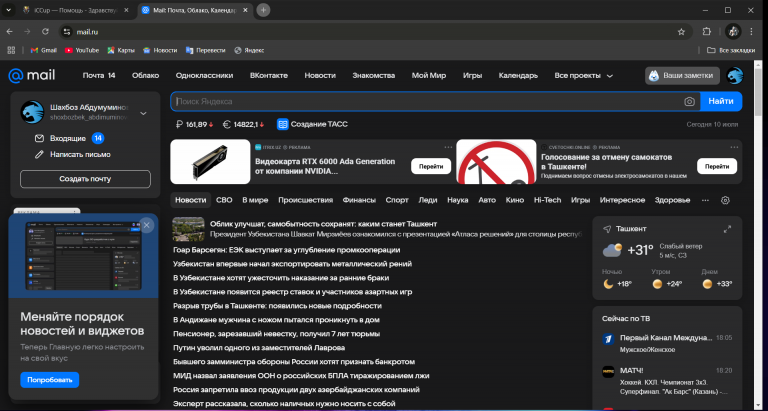This screenshot has width=768, height=411.
Task: Click the Поиск Яндекса search field
Action: click(426, 101)
